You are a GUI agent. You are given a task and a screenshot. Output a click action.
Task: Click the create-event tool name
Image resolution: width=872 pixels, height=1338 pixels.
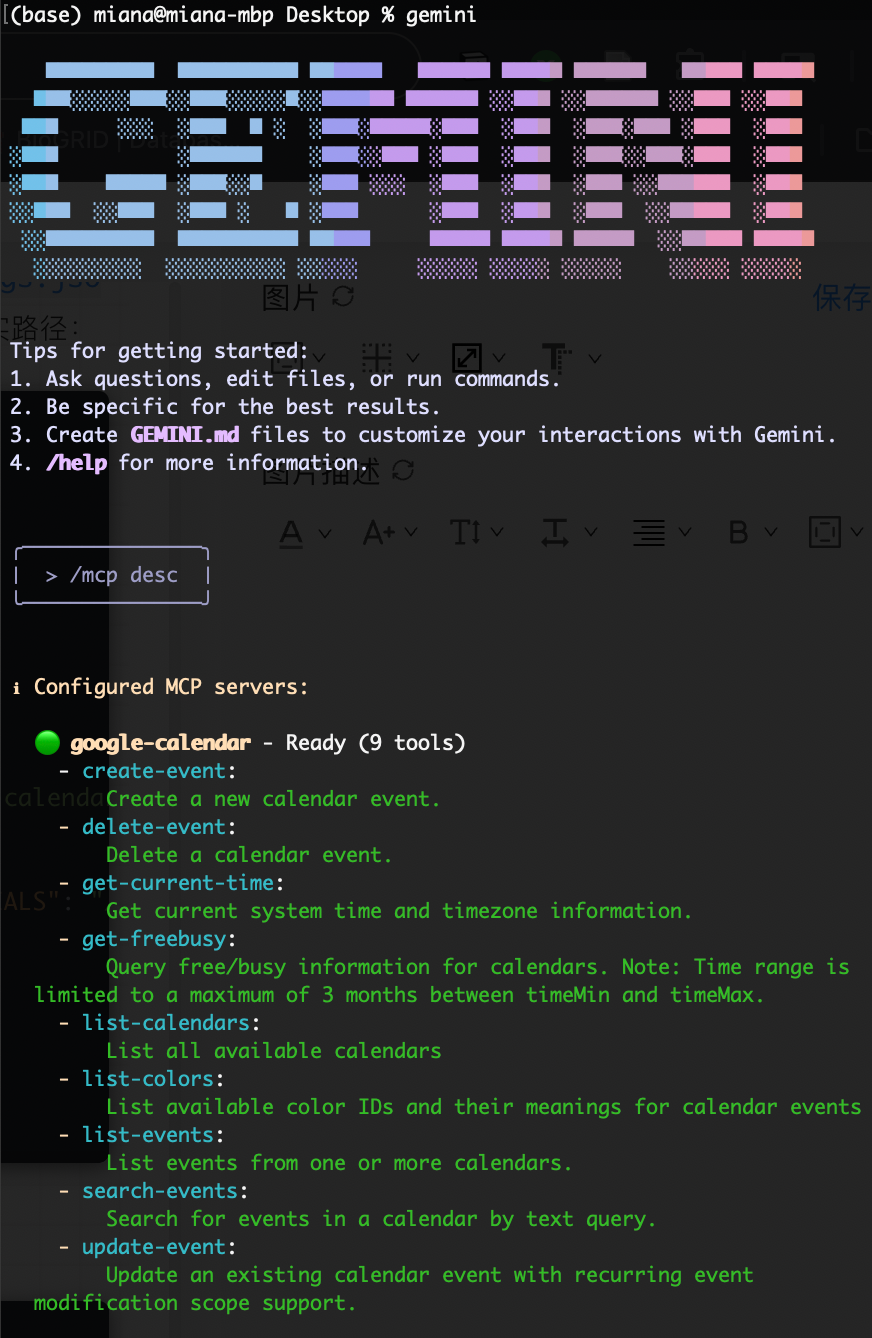155,771
